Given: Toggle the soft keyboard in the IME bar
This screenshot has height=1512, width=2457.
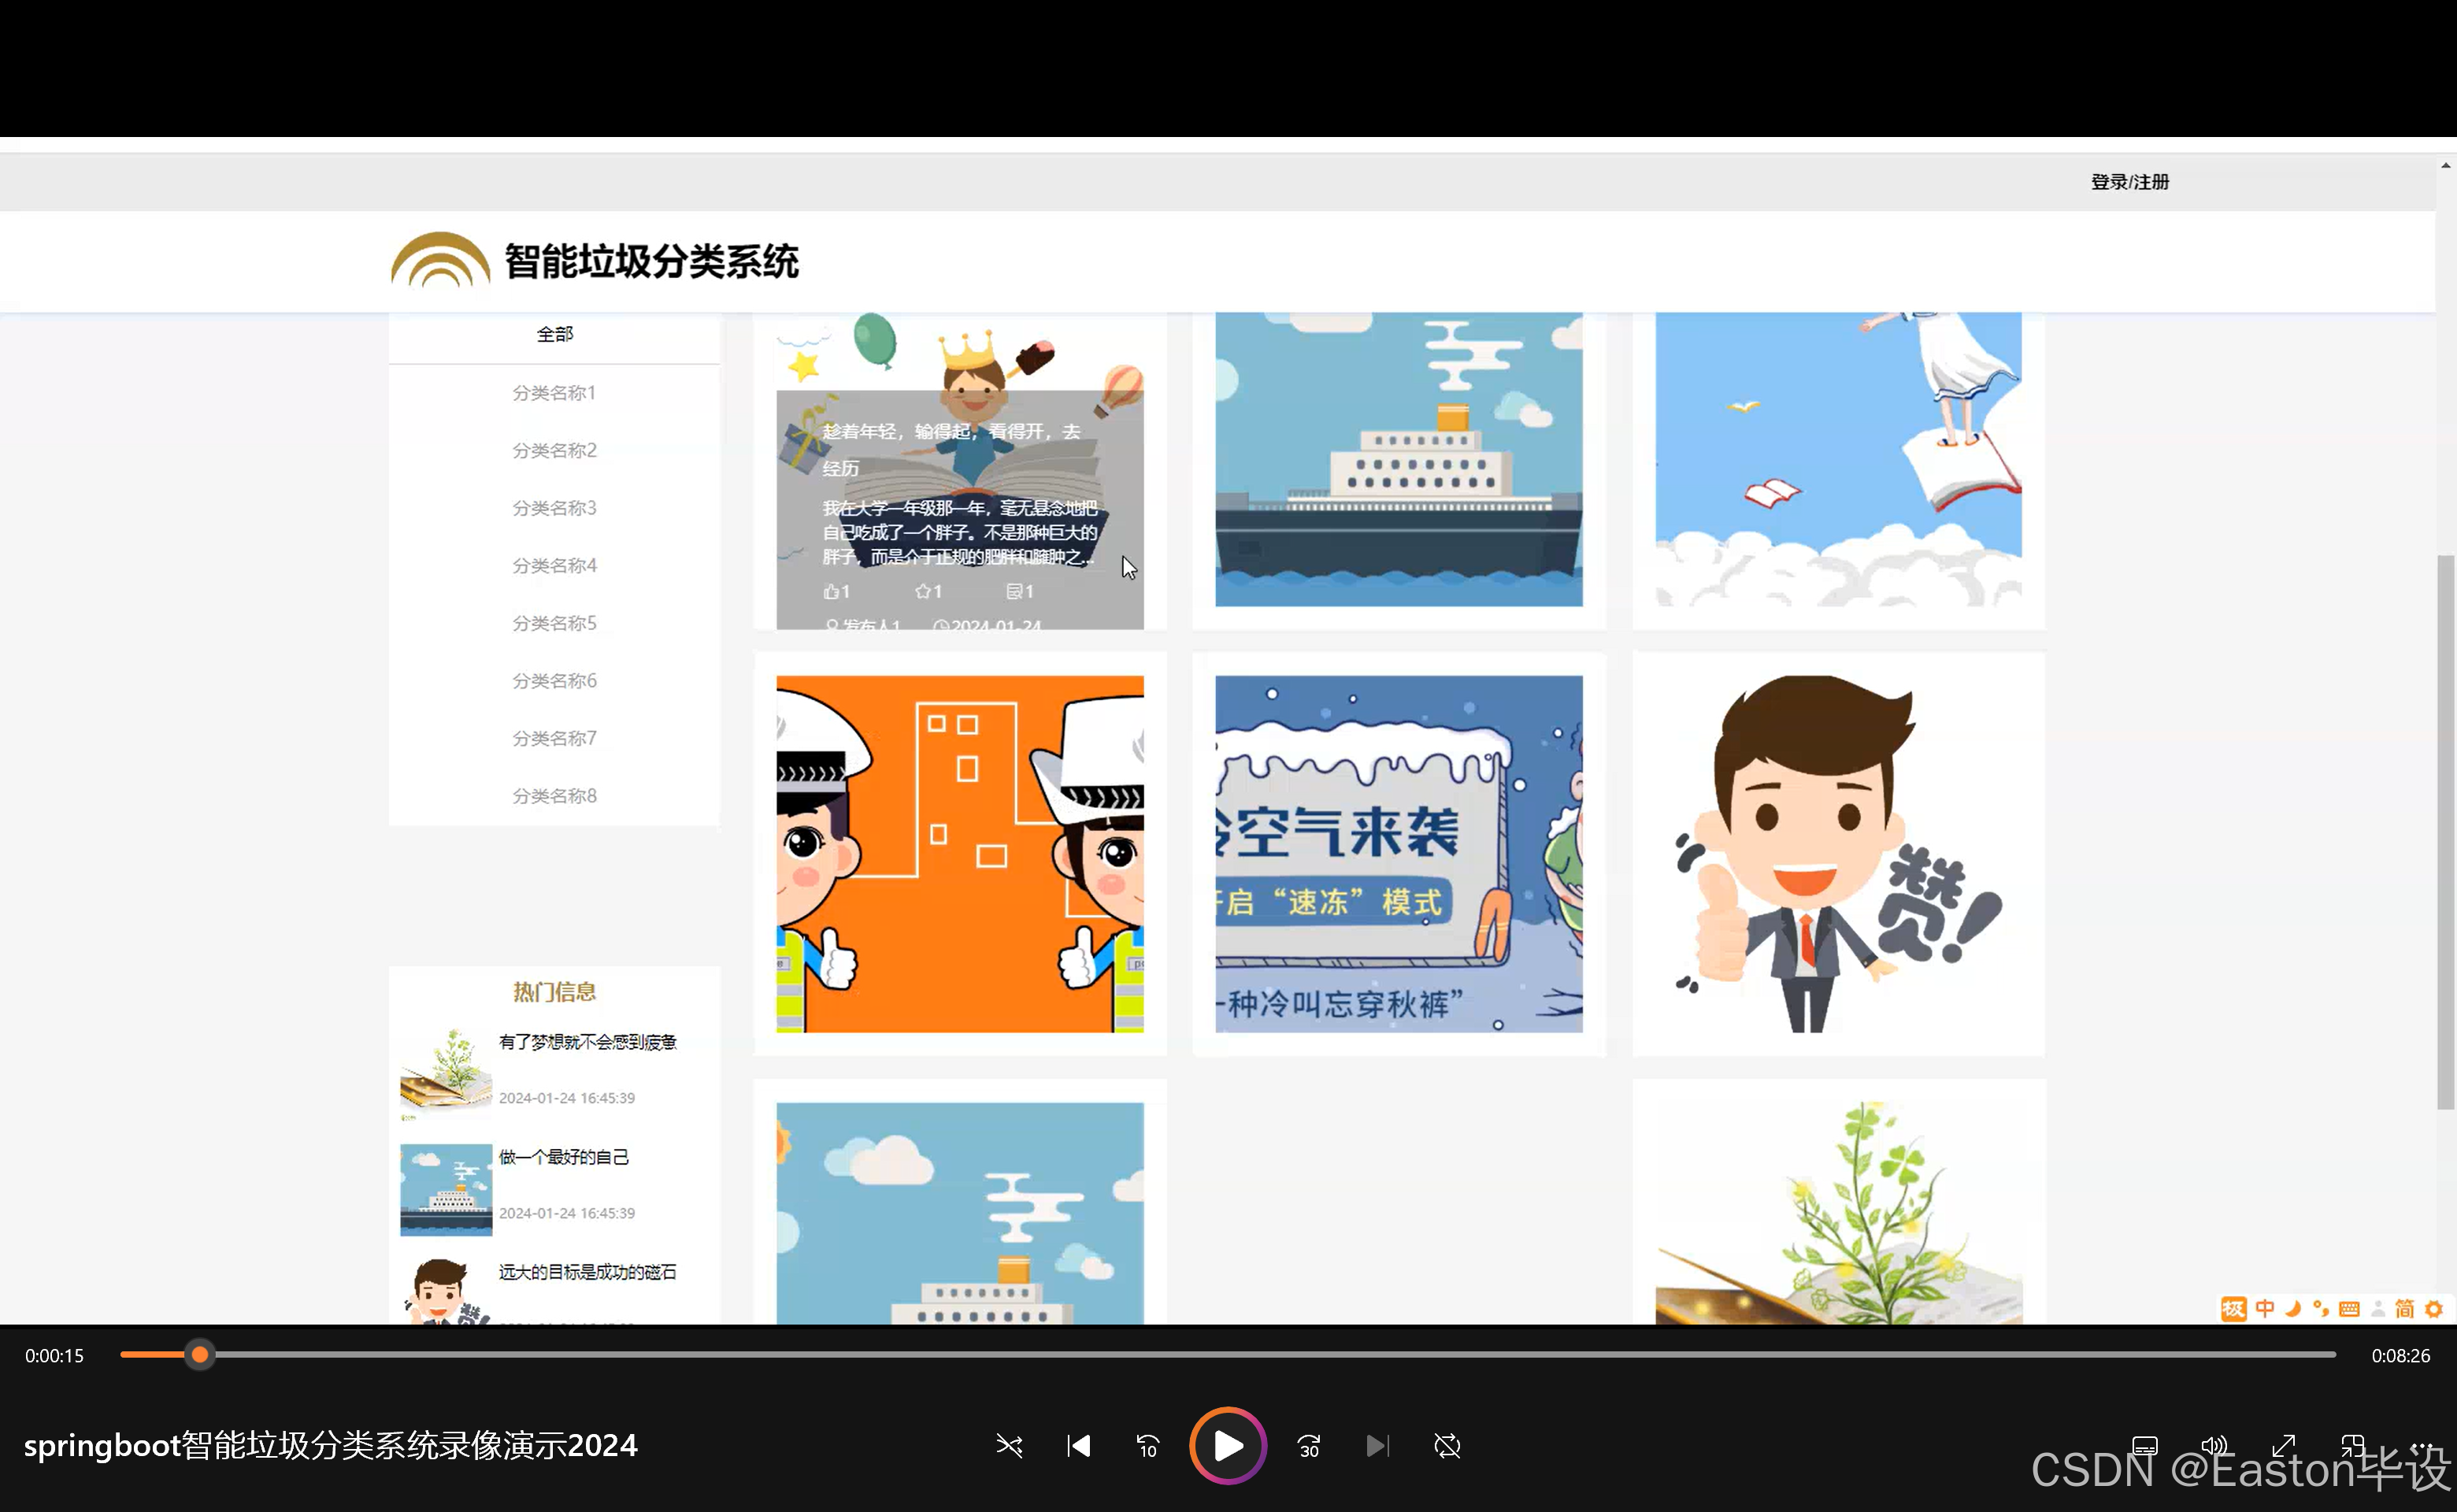Looking at the screenshot, I should (x=2350, y=1309).
